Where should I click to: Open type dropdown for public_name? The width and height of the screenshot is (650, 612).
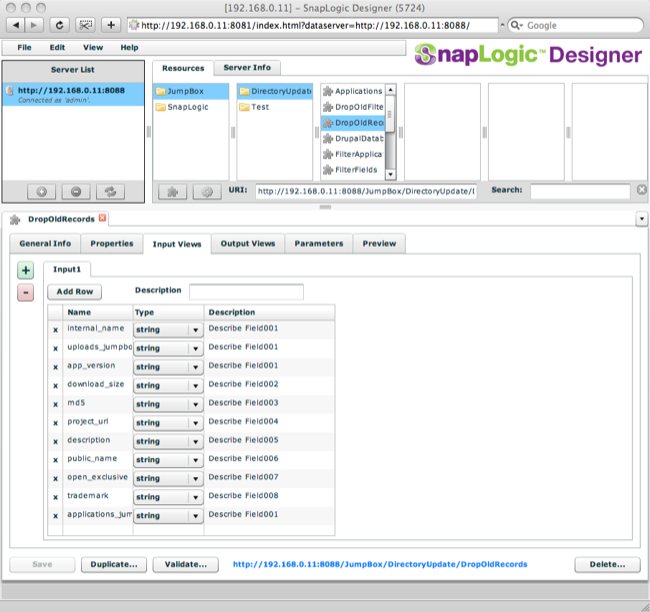(x=168, y=460)
